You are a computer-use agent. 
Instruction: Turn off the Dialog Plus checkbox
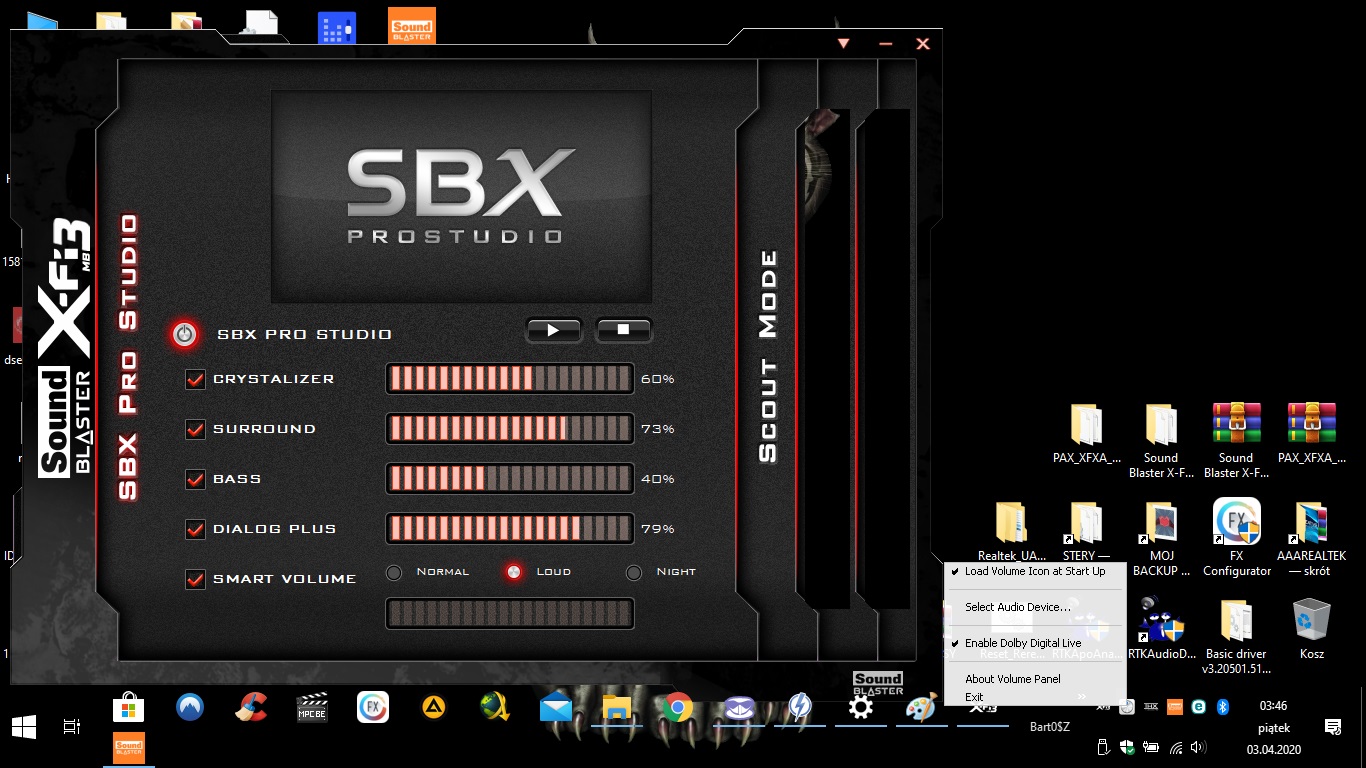click(x=195, y=529)
